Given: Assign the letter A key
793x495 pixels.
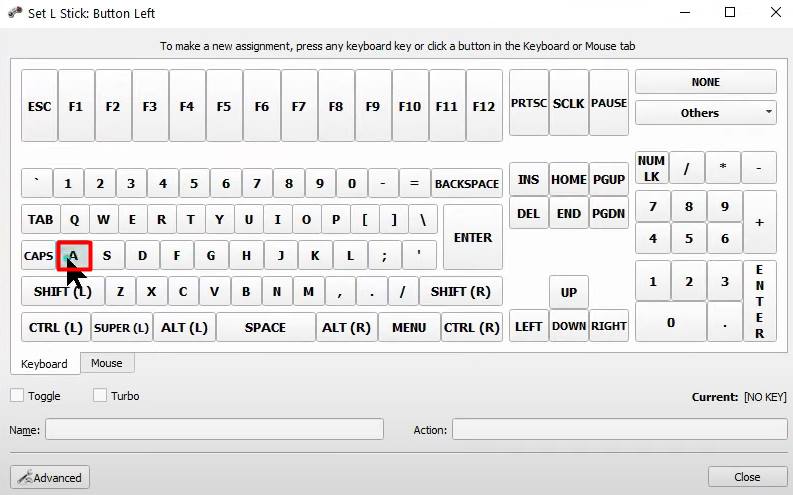Looking at the screenshot, I should coord(74,256).
